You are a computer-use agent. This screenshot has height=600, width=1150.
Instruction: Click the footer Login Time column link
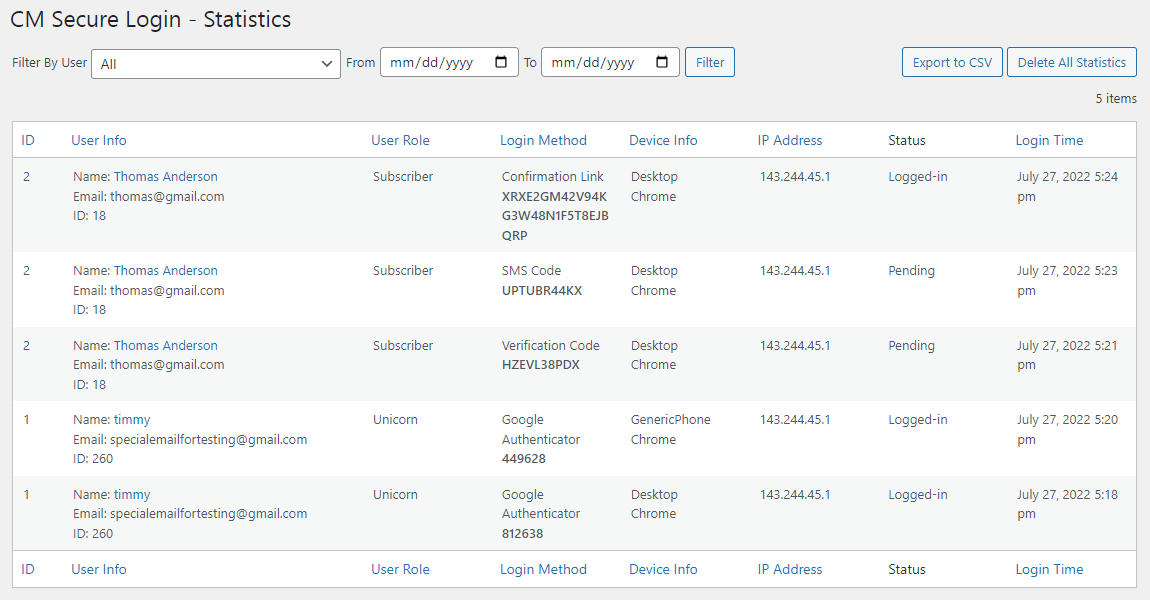(x=1049, y=569)
